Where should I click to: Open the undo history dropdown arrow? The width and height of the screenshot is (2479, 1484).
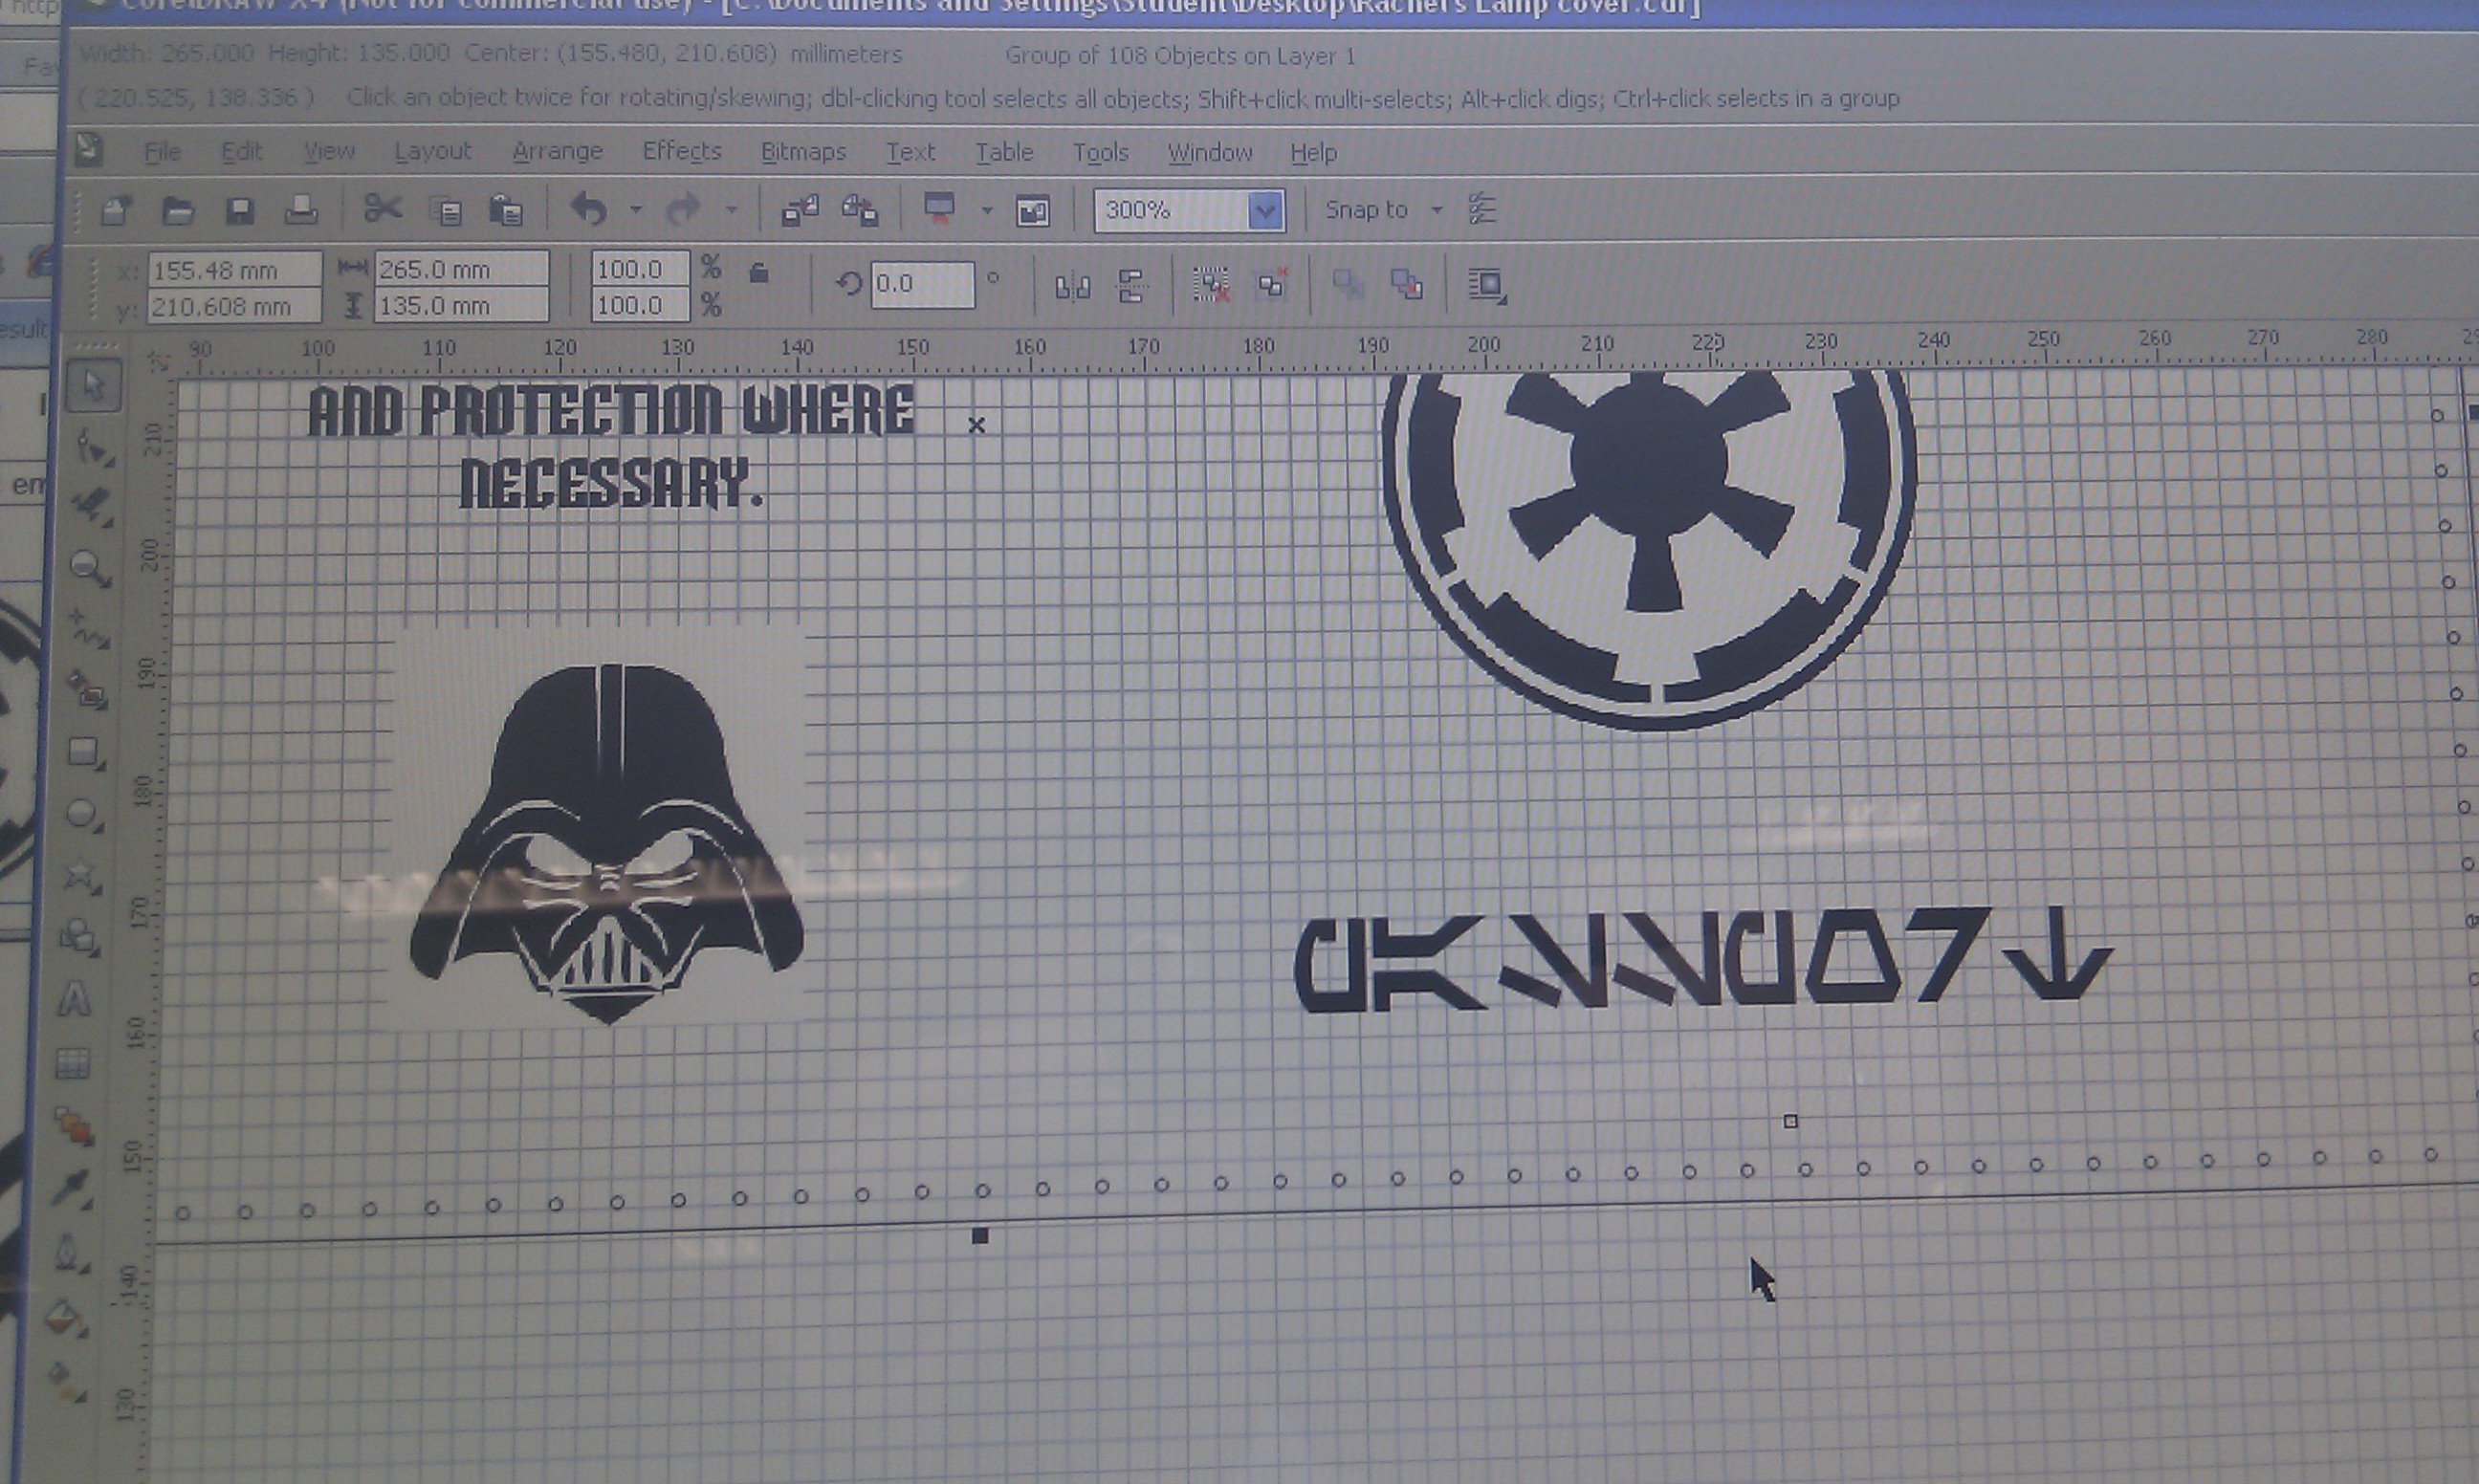click(636, 210)
